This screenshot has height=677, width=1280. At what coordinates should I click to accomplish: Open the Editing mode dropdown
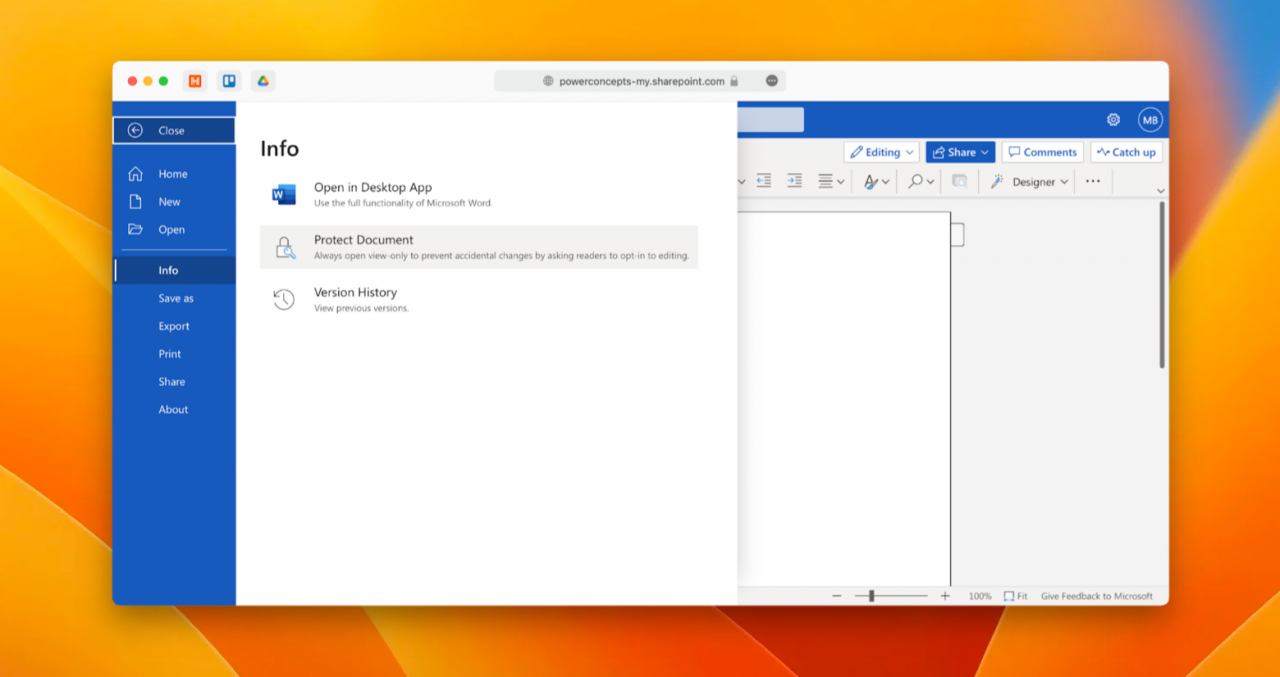point(882,152)
